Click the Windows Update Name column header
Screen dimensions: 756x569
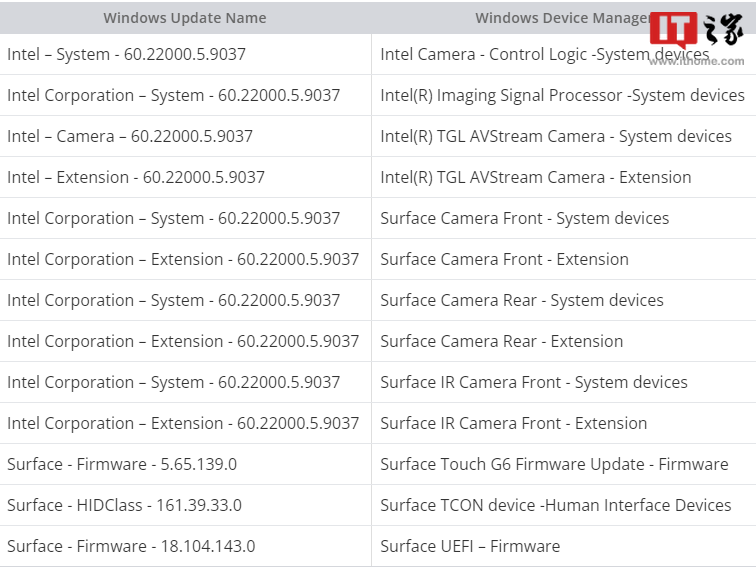185,18
